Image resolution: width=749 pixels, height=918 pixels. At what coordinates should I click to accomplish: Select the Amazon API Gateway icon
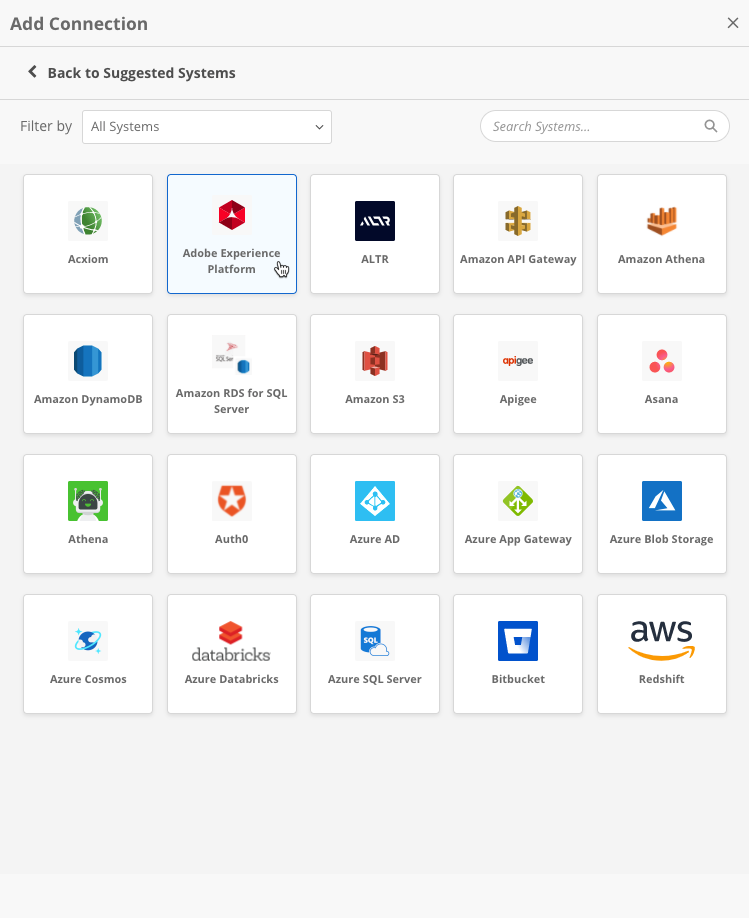point(518,221)
